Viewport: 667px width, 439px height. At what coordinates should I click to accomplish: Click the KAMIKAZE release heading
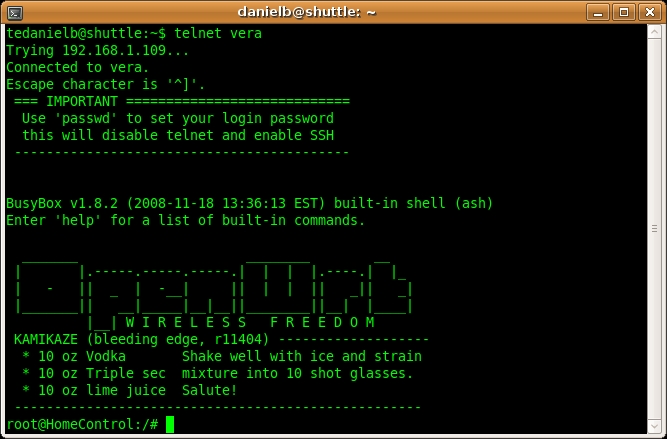[142, 339]
